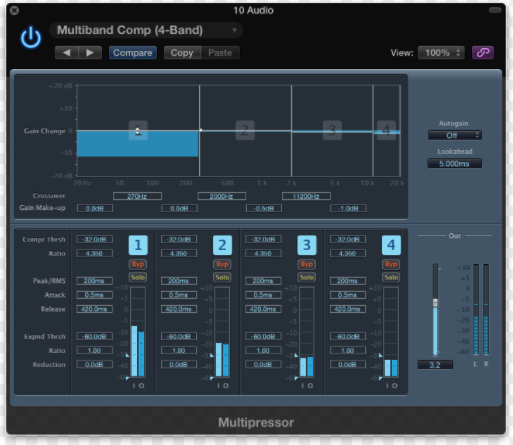Click band 2 Attack 0.5ms field
513x445 pixels.
click(x=179, y=295)
